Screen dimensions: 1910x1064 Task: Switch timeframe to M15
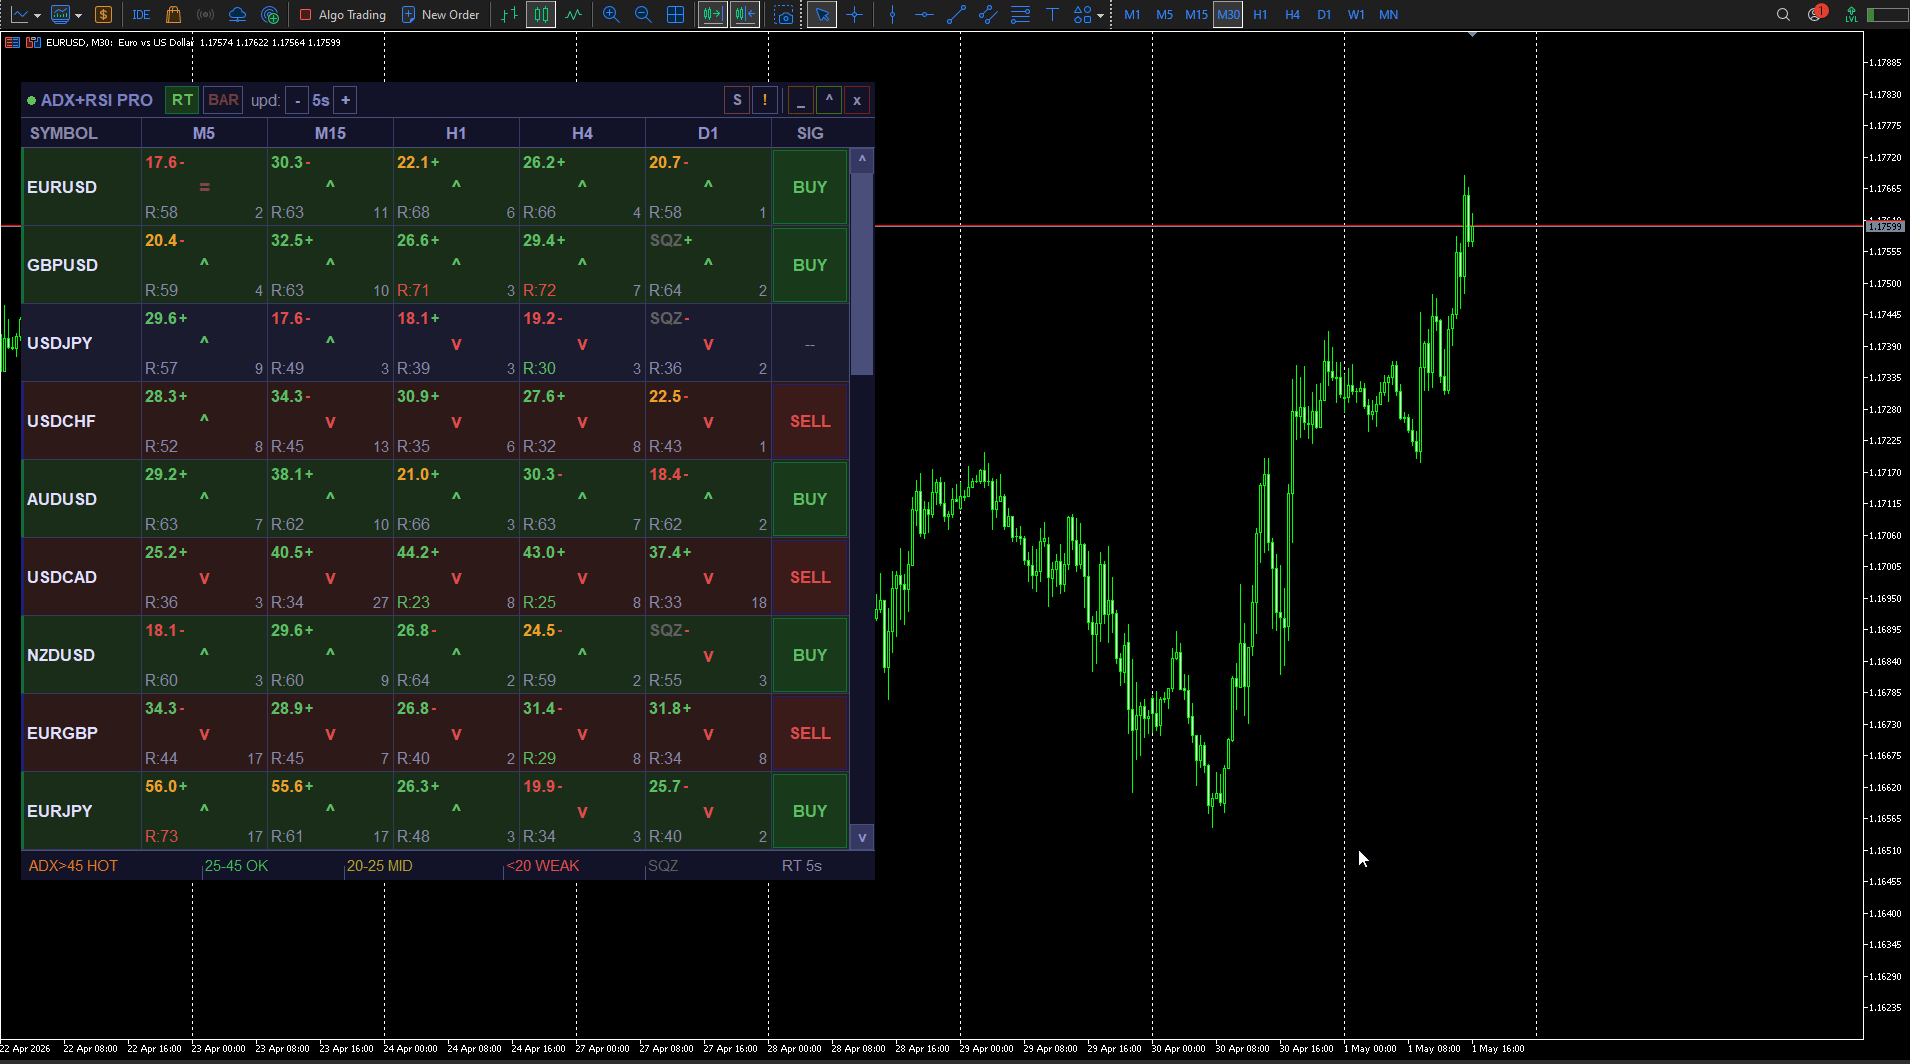[1196, 15]
